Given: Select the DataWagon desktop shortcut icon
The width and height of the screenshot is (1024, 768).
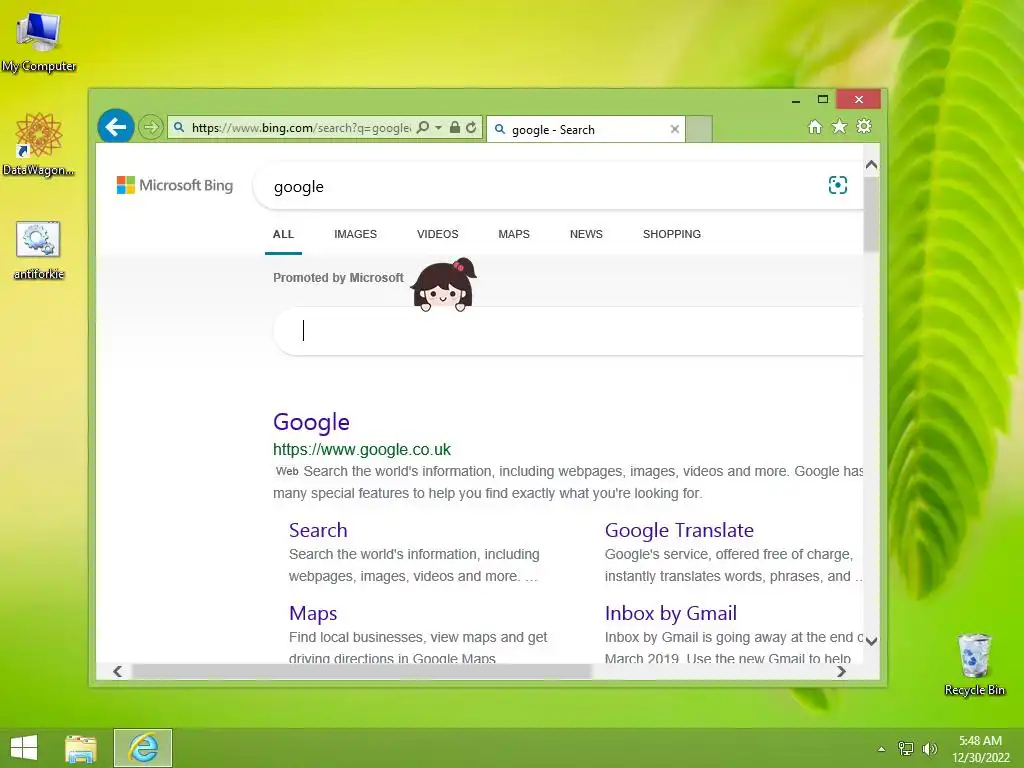Looking at the screenshot, I should tap(39, 145).
